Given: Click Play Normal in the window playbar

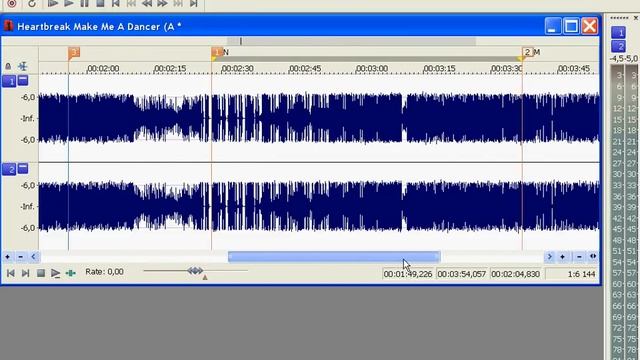Looking at the screenshot, I should (56, 273).
